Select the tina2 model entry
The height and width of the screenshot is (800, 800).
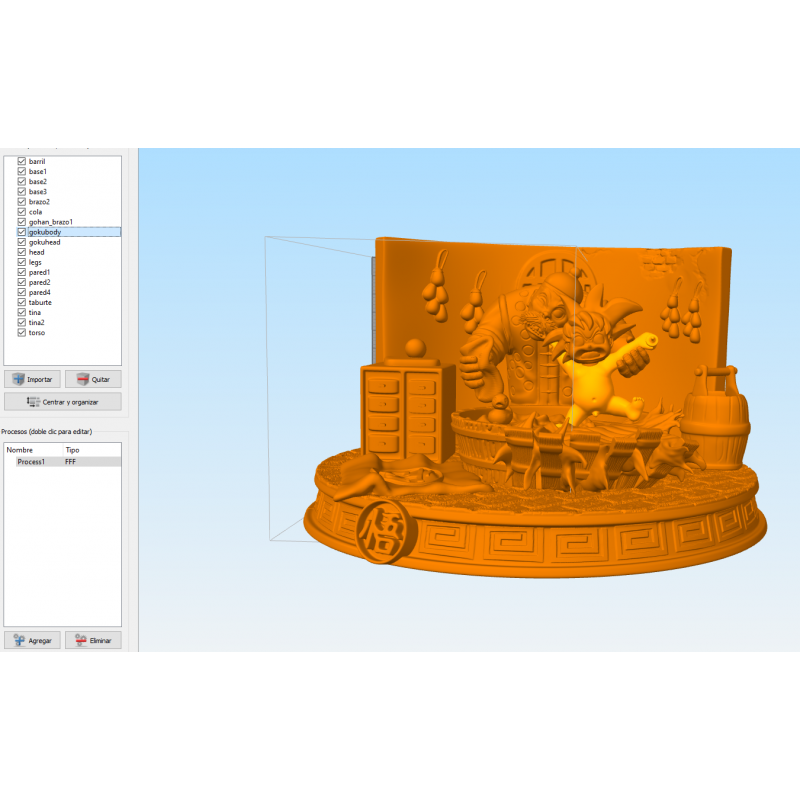pos(37,323)
